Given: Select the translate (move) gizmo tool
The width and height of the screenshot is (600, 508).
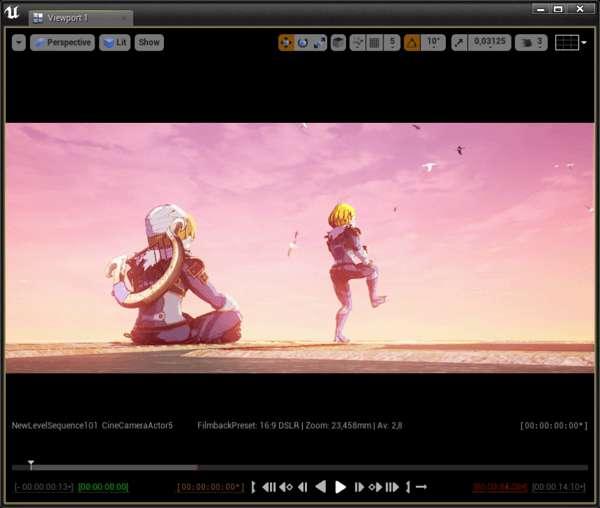Looking at the screenshot, I should [x=286, y=42].
